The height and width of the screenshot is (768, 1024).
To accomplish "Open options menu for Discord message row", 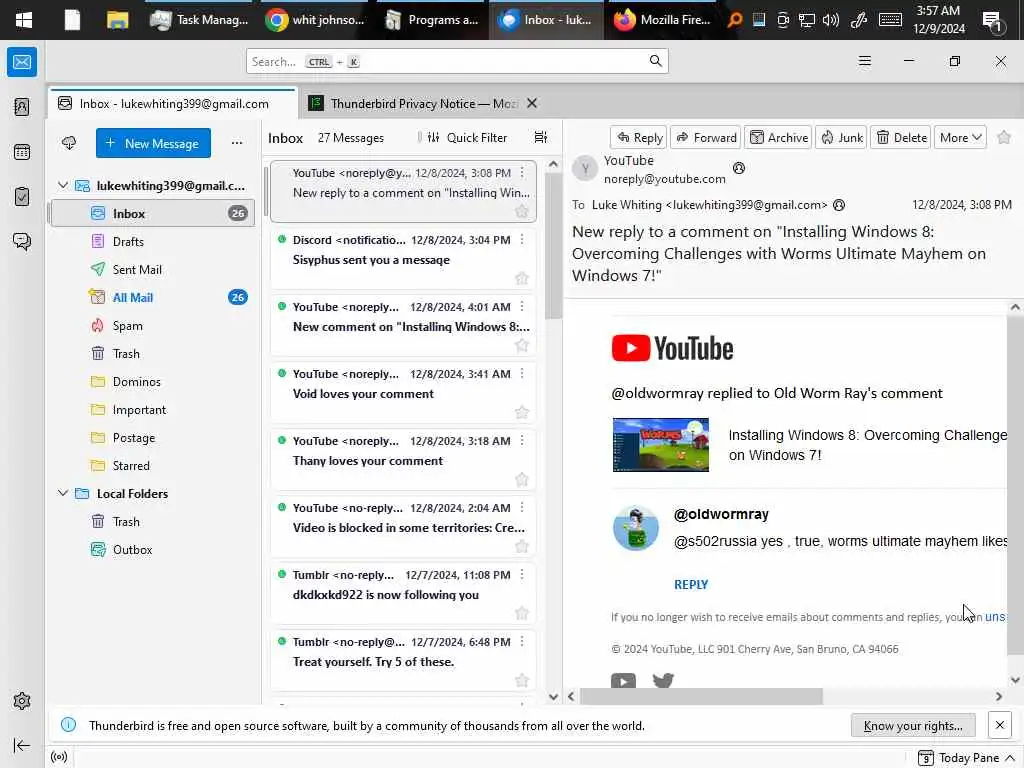I will tap(522, 240).
